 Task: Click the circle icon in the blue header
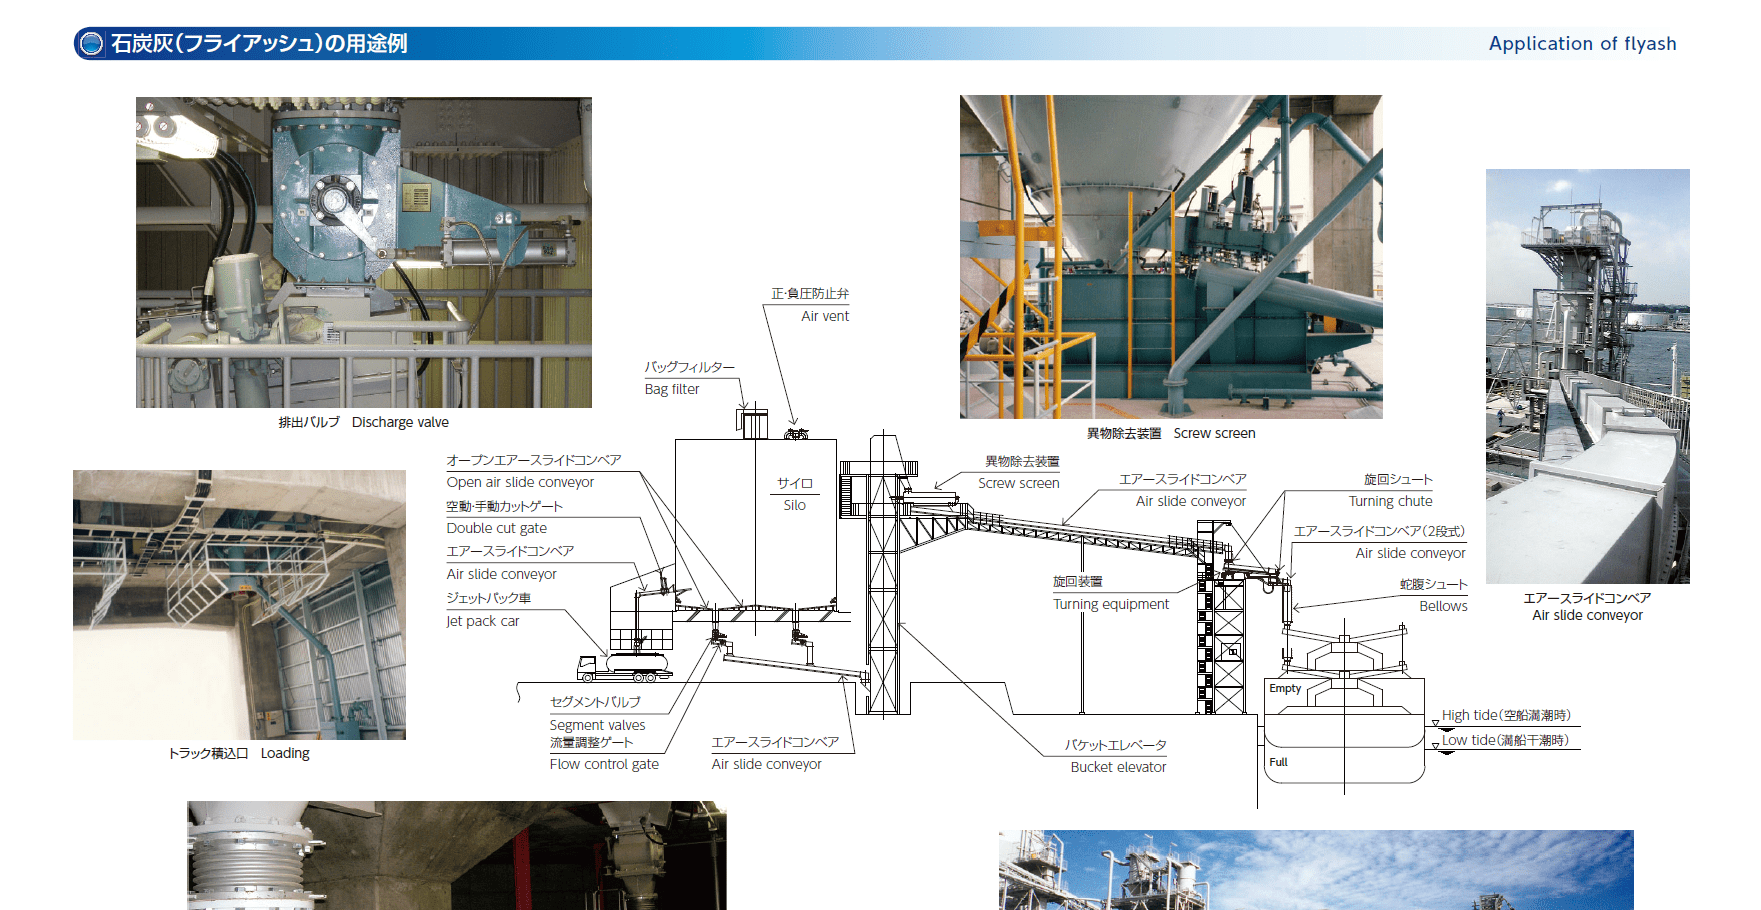[x=91, y=43]
